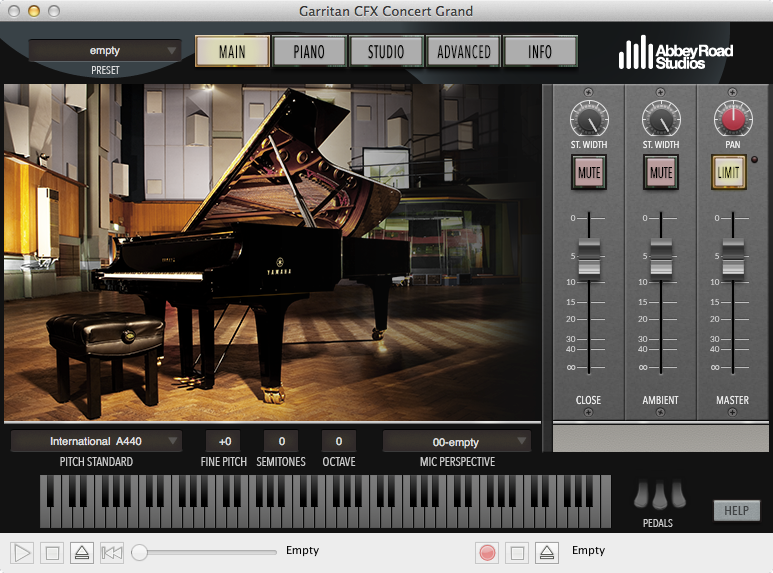Click the recorder 'Empty' file label
This screenshot has width=773, height=573.
click(x=588, y=550)
